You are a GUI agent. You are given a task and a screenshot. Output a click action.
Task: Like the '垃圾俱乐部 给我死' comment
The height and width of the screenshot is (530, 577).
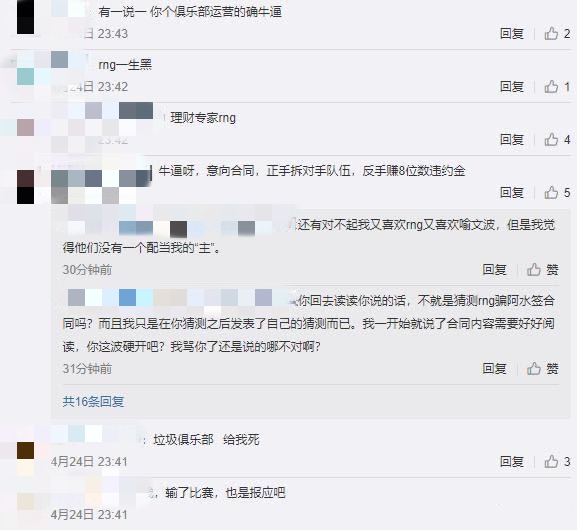coord(557,461)
